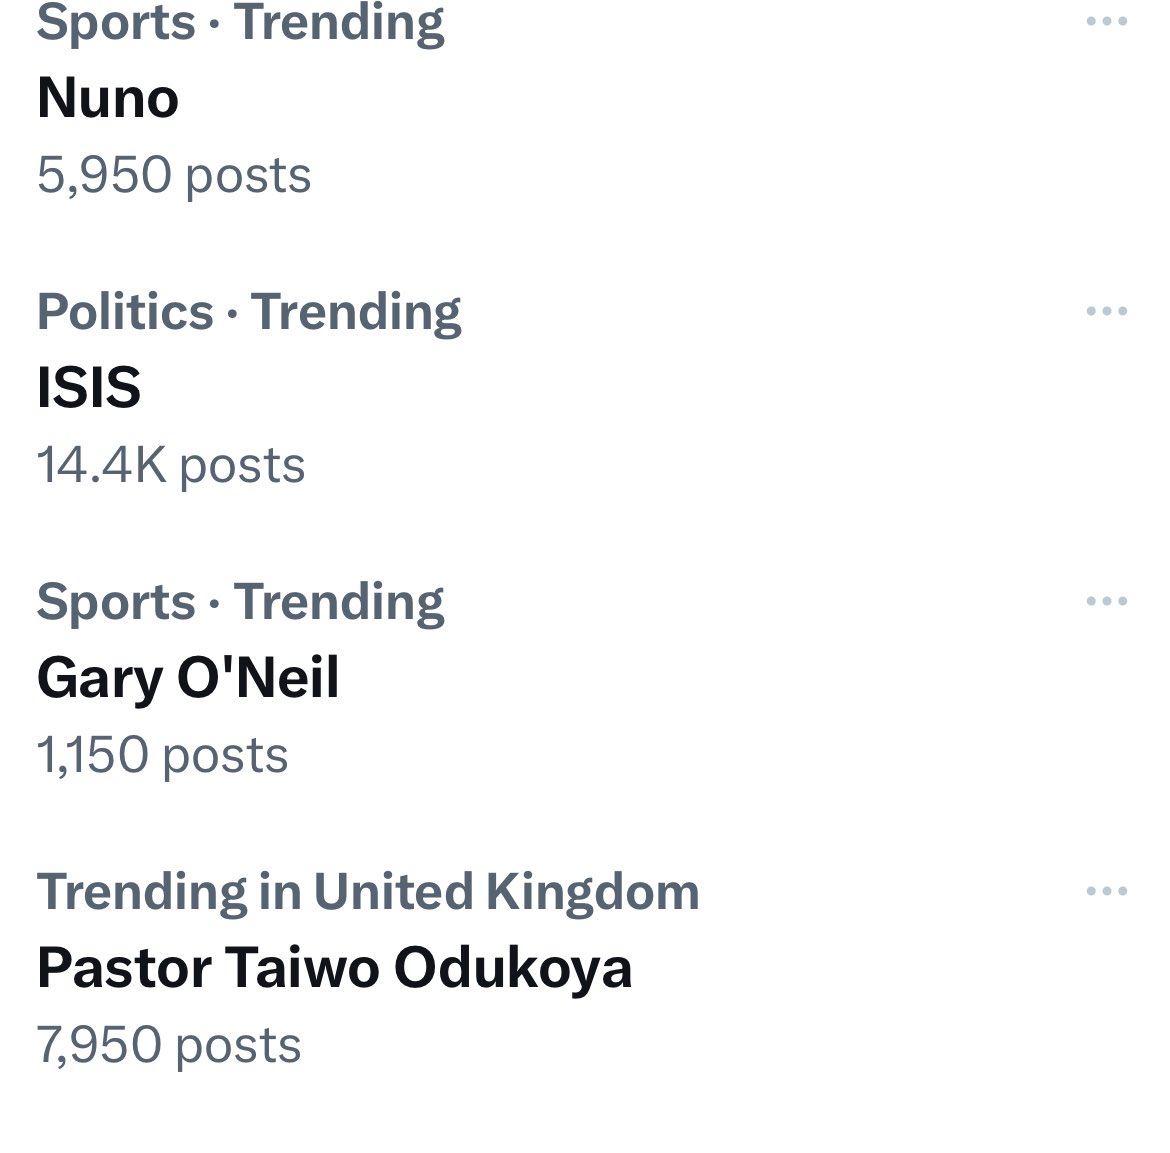Open the Nuno trending topic
The height and width of the screenshot is (1153, 1170).
pos(108,98)
